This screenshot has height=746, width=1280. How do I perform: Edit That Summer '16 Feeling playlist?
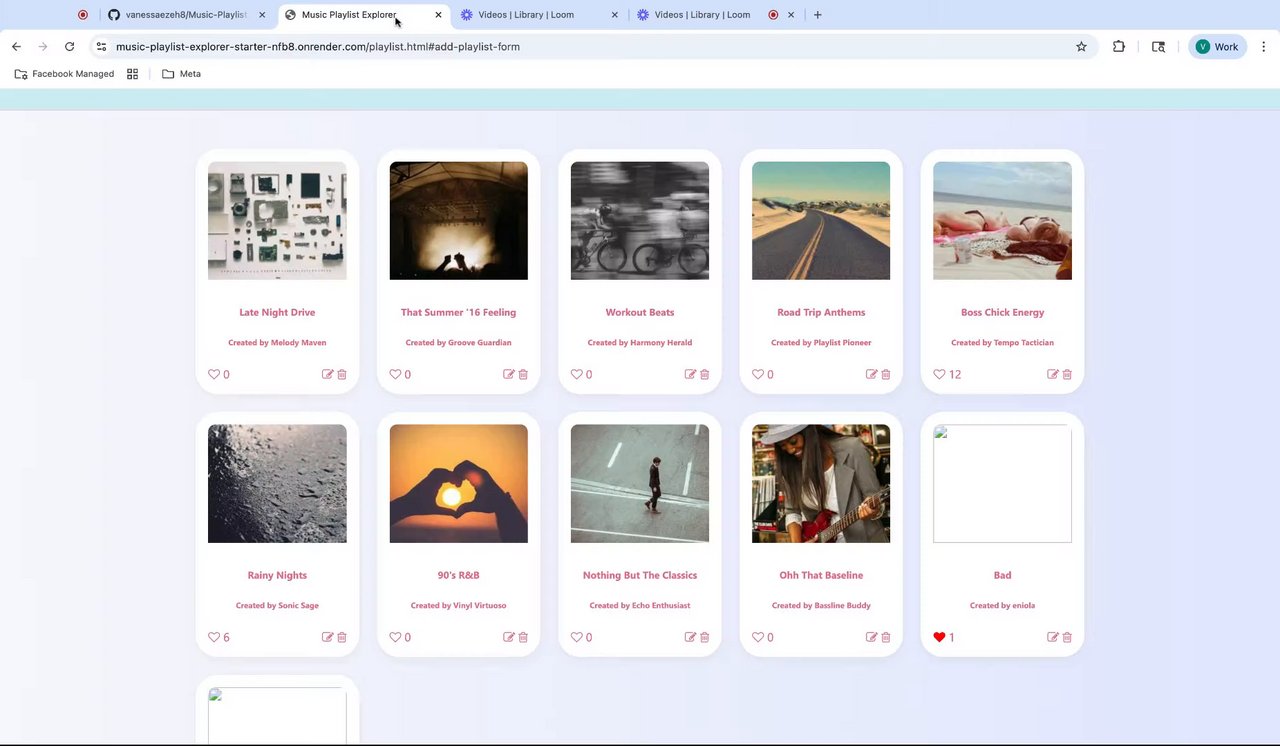click(508, 374)
